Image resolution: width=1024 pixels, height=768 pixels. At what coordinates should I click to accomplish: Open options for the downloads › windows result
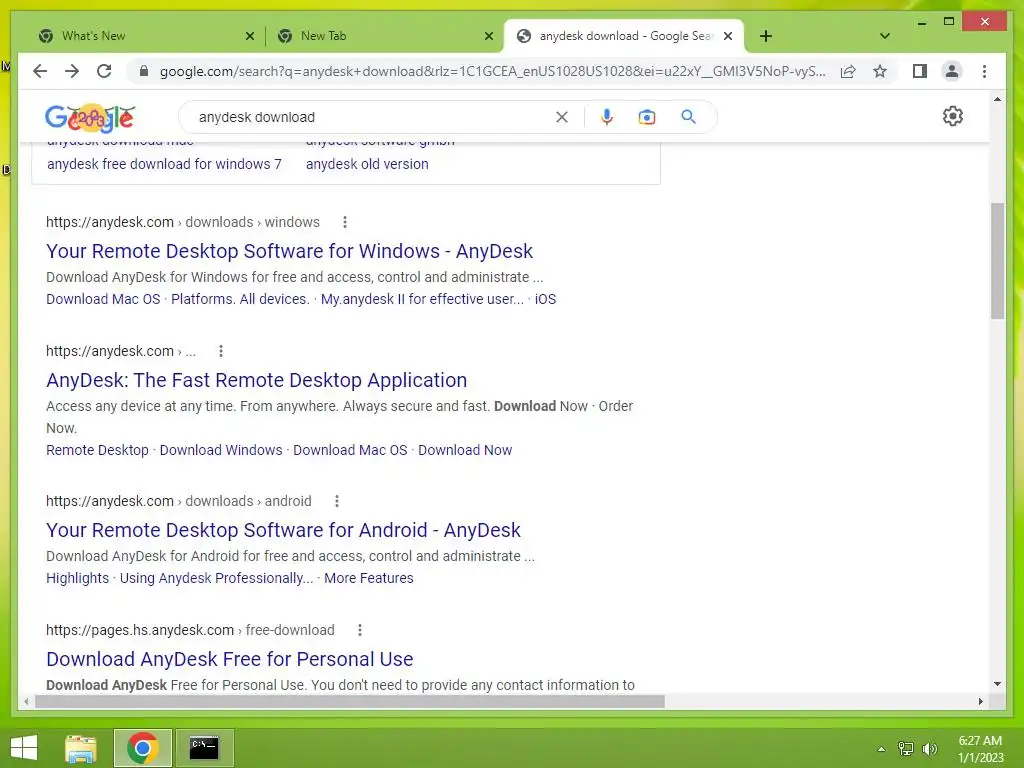point(345,222)
